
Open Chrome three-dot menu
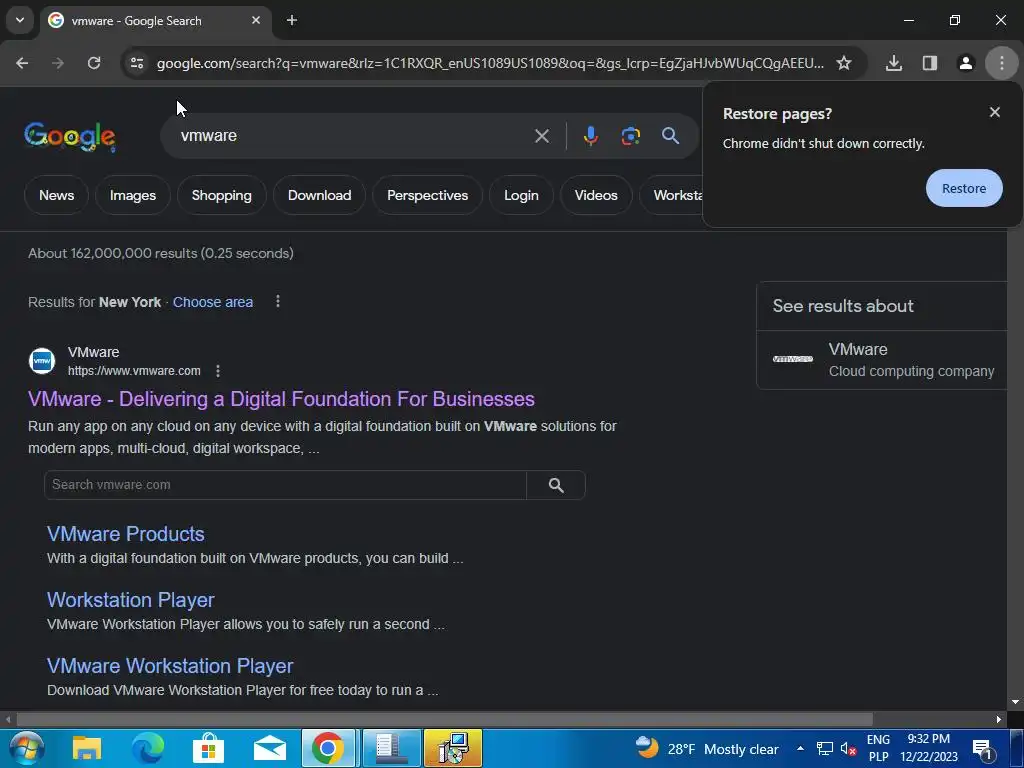click(1002, 63)
